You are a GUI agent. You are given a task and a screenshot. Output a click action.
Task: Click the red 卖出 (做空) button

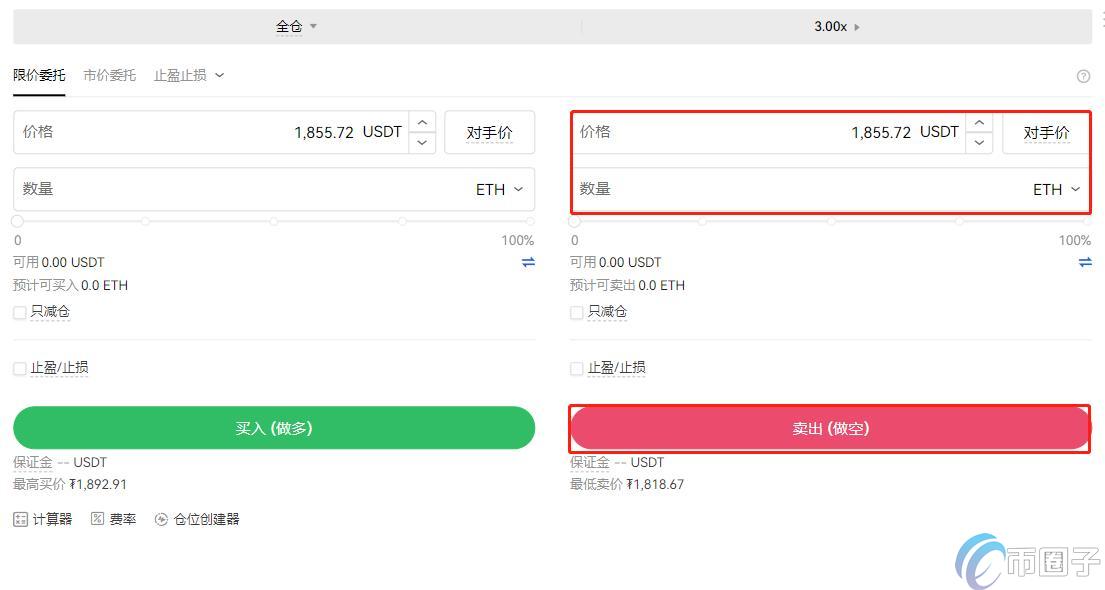830,427
